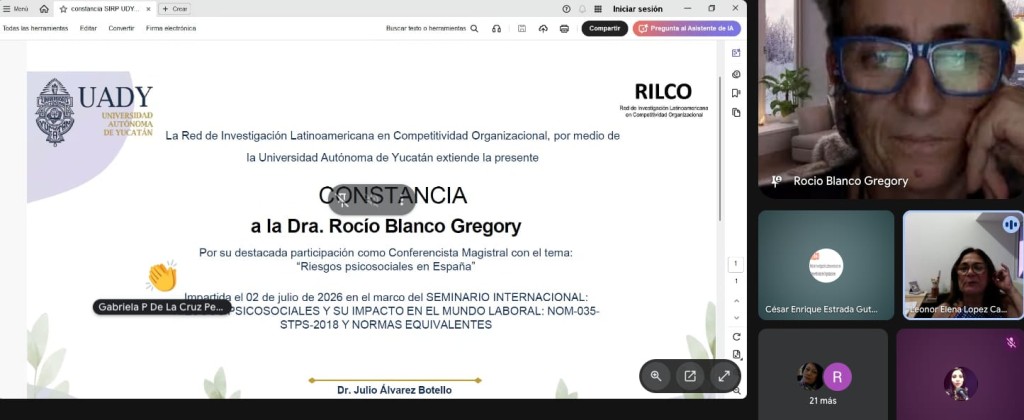The width and height of the screenshot is (1024, 420).
Task: Open the comments panel icon in right sidebar
Action: click(x=736, y=74)
